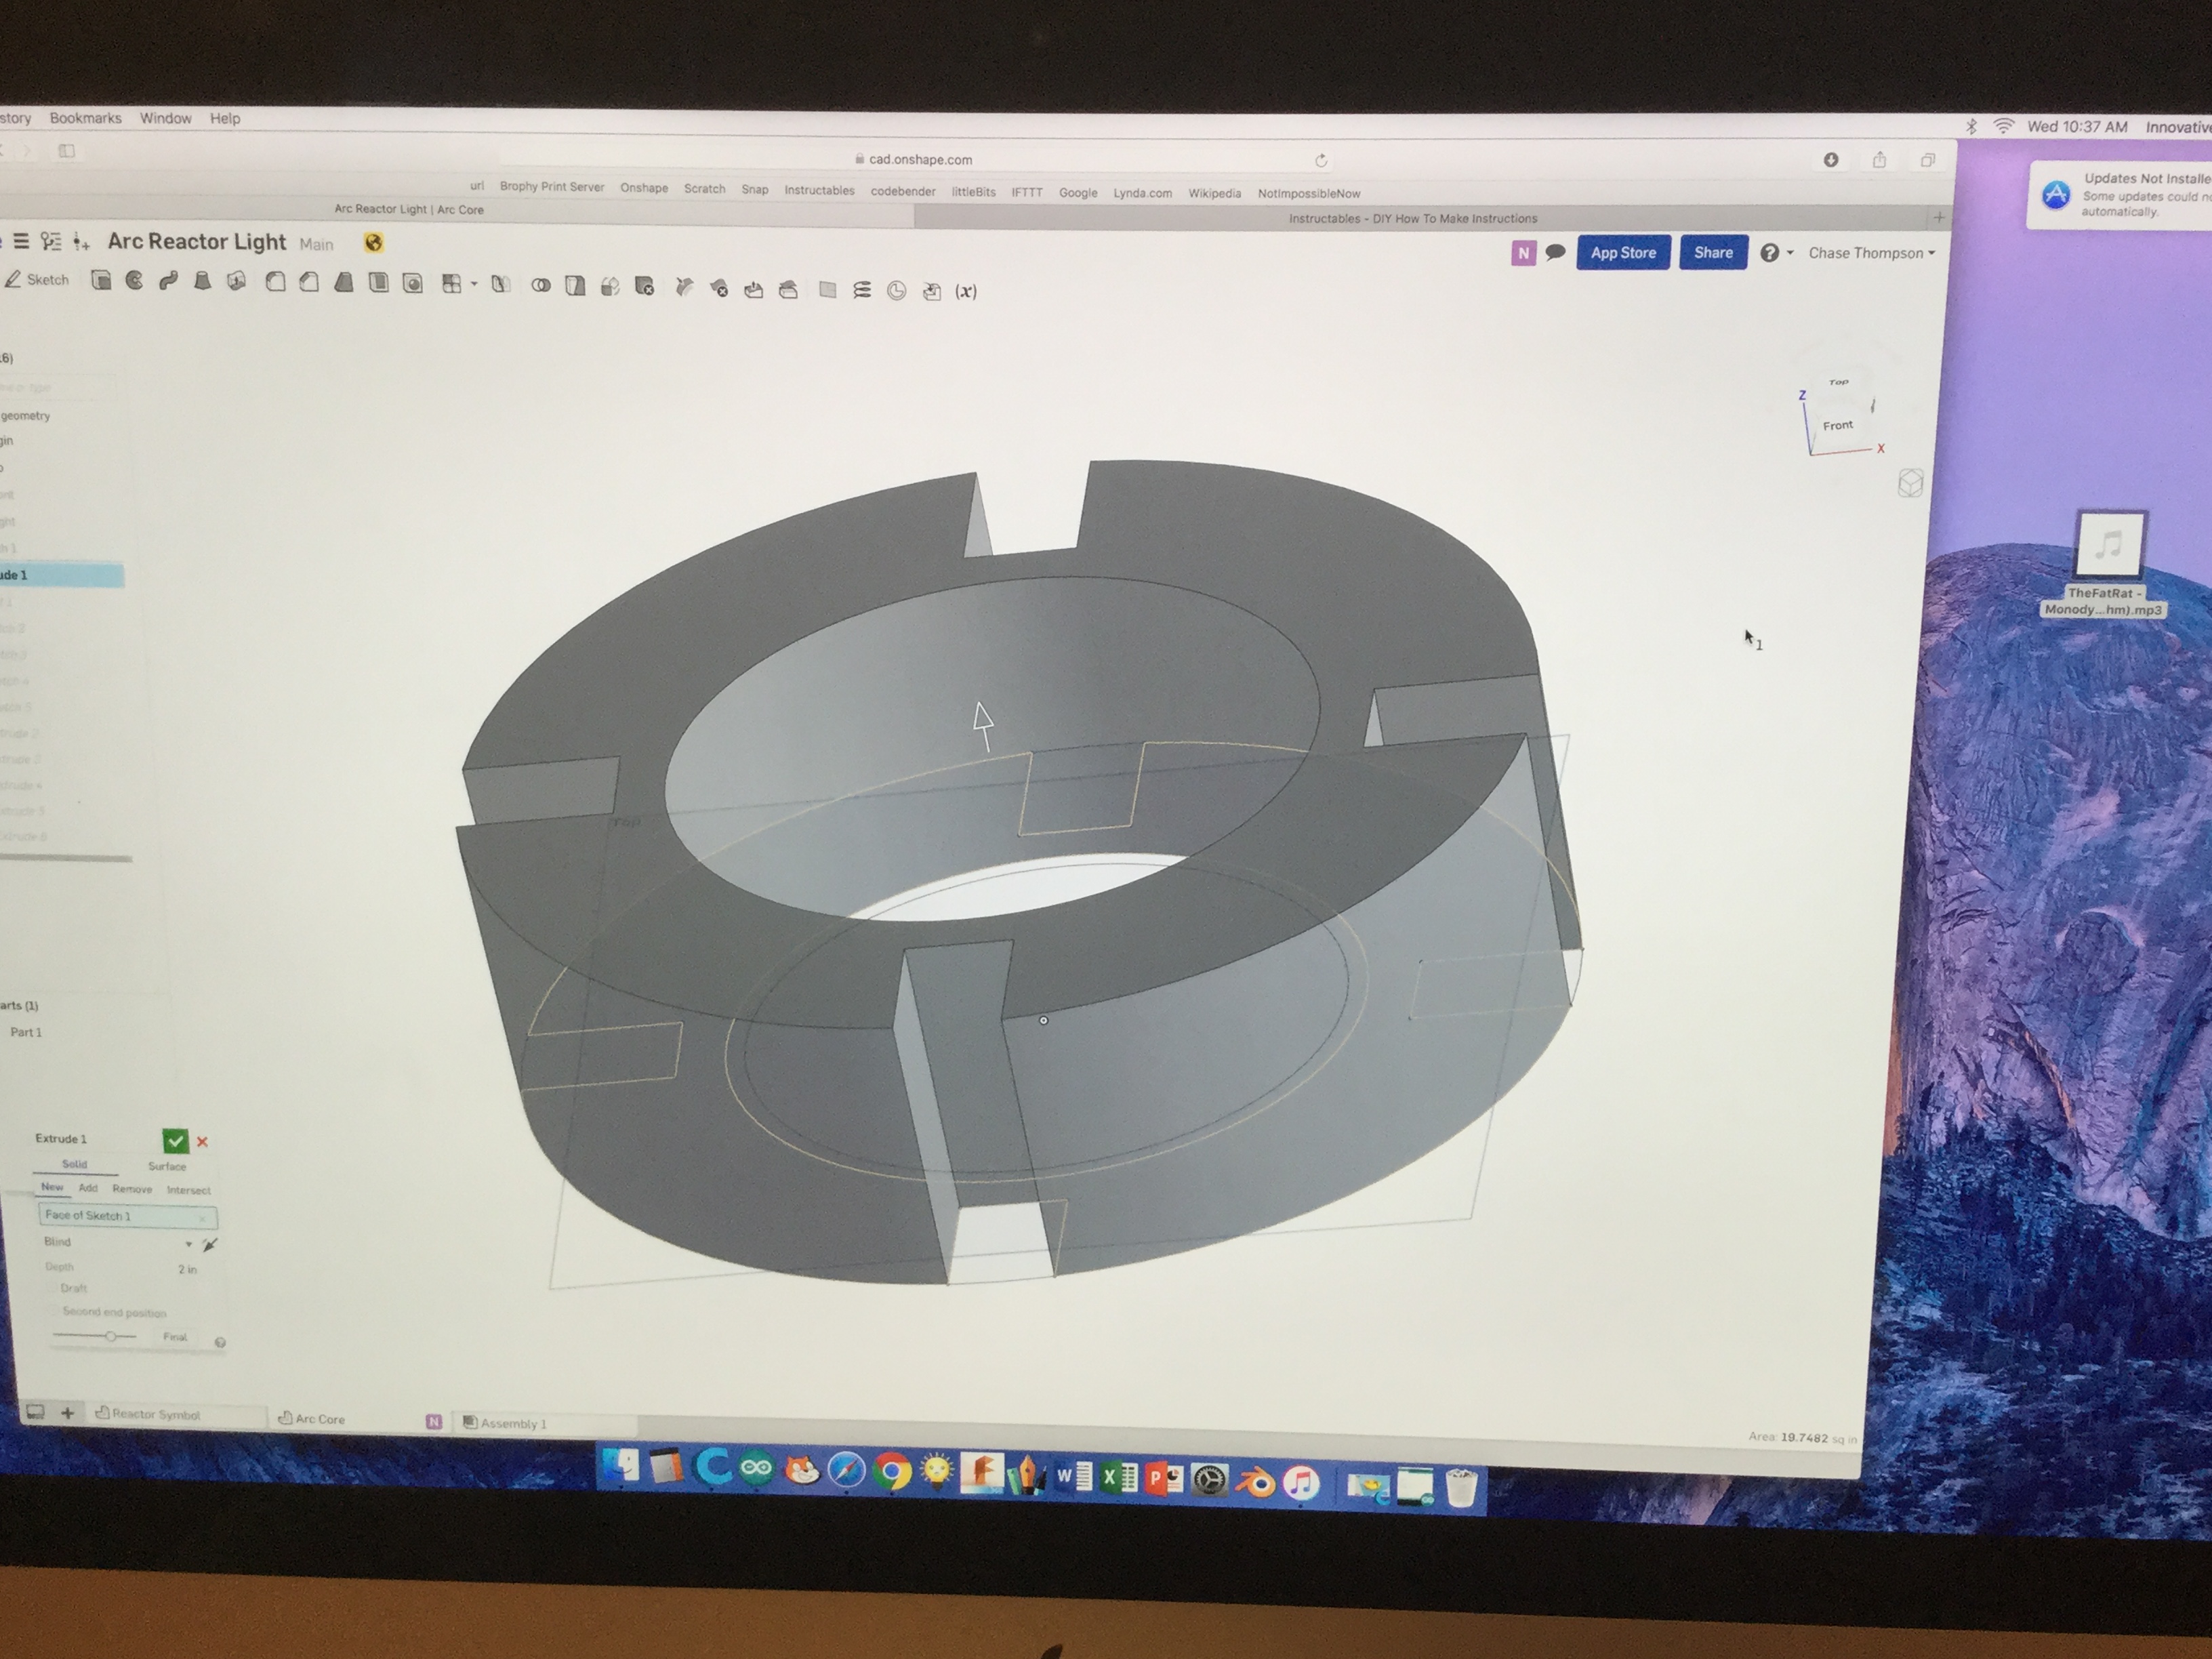This screenshot has width=2212, height=1659.
Task: Click the plus insert new tab button
Action: click(67, 1412)
